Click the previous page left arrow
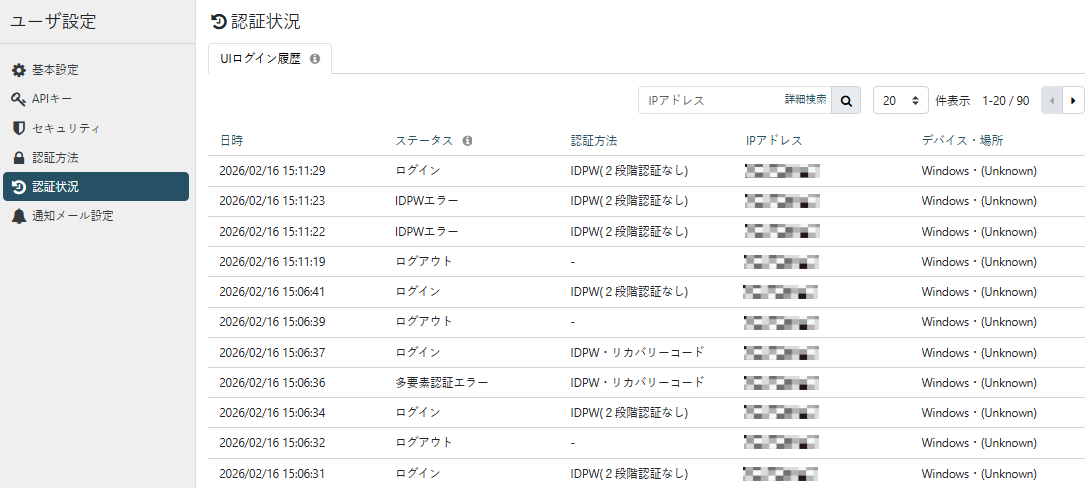 (x=1052, y=100)
